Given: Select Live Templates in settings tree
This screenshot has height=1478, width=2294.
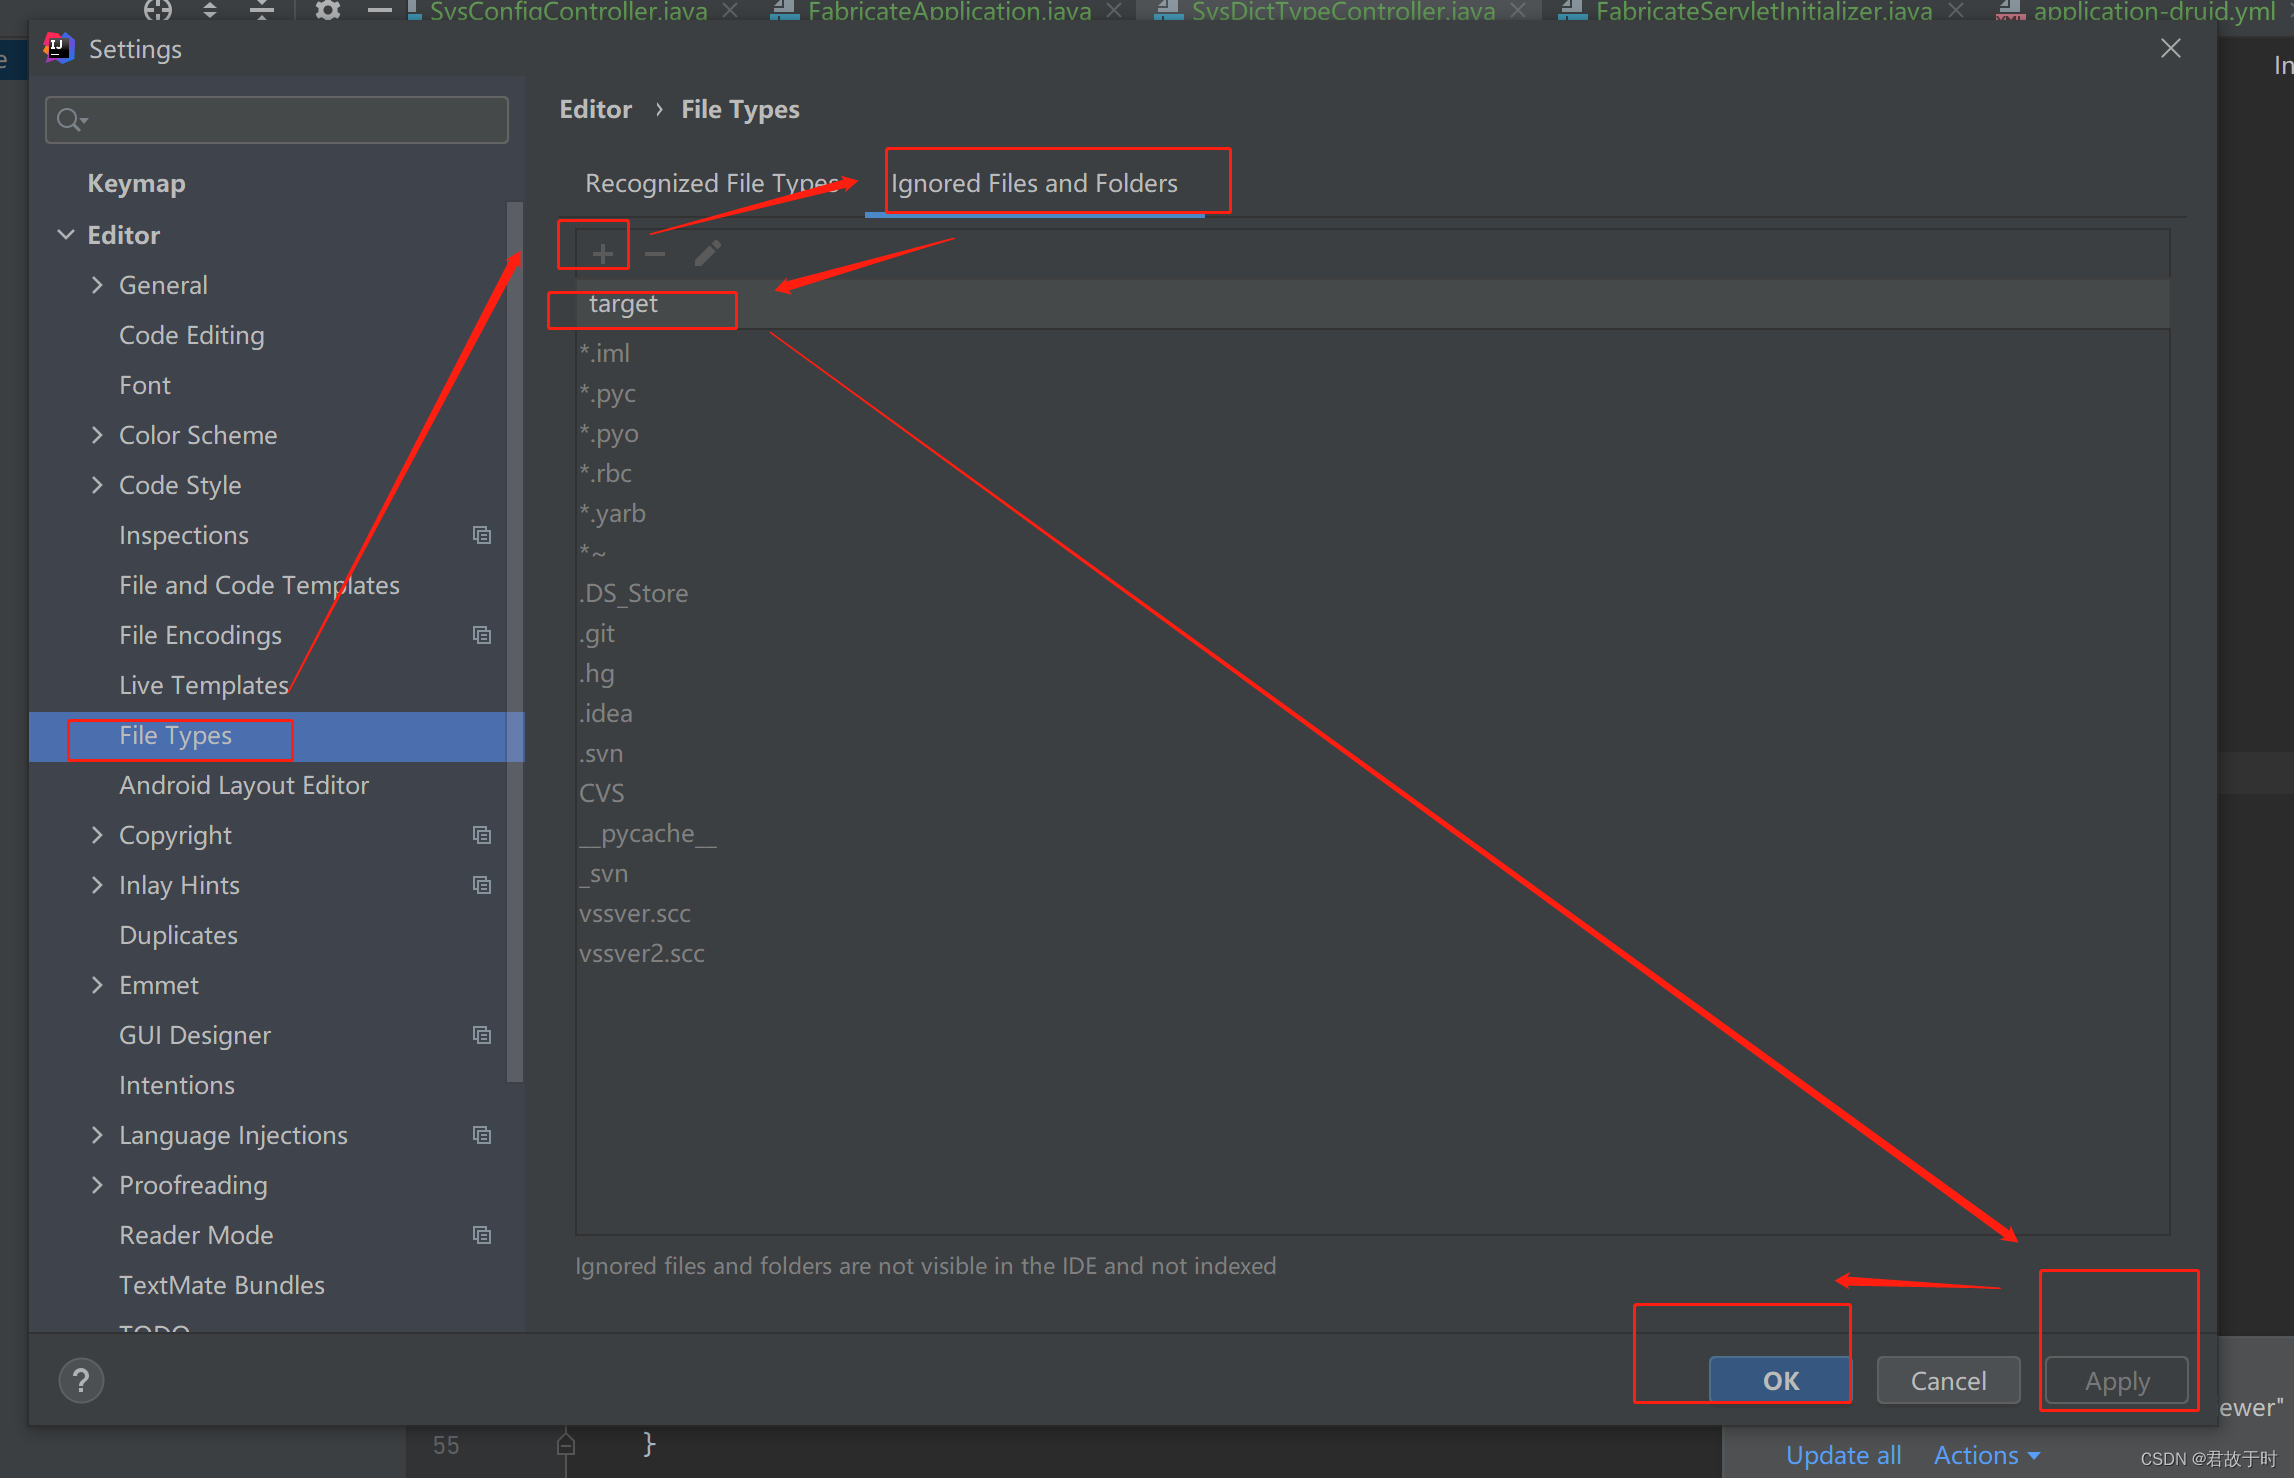Looking at the screenshot, I should click(x=204, y=685).
